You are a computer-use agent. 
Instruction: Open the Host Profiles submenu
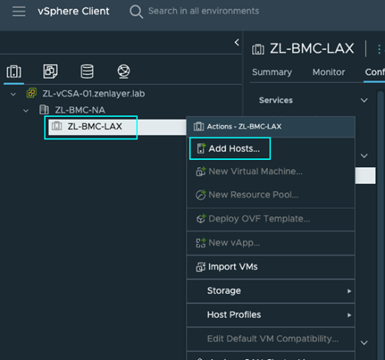tap(271, 315)
